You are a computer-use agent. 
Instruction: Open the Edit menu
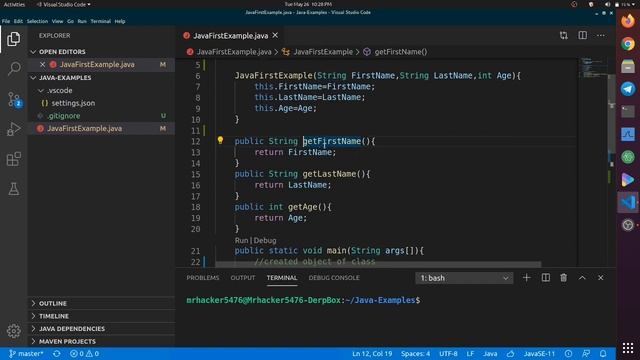(x=18, y=21)
